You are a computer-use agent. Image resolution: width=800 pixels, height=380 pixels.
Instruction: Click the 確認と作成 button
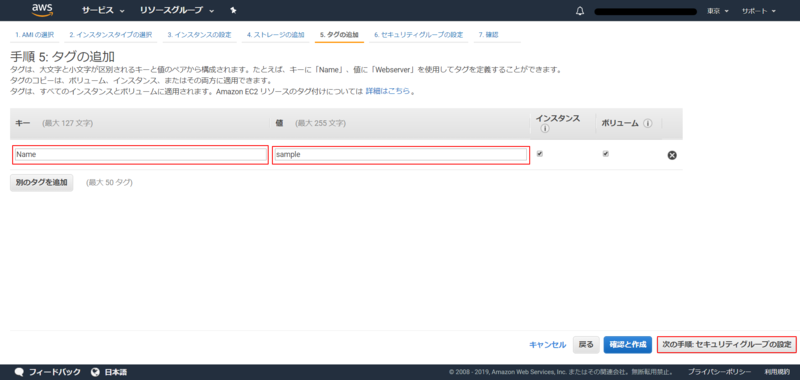[x=628, y=345]
